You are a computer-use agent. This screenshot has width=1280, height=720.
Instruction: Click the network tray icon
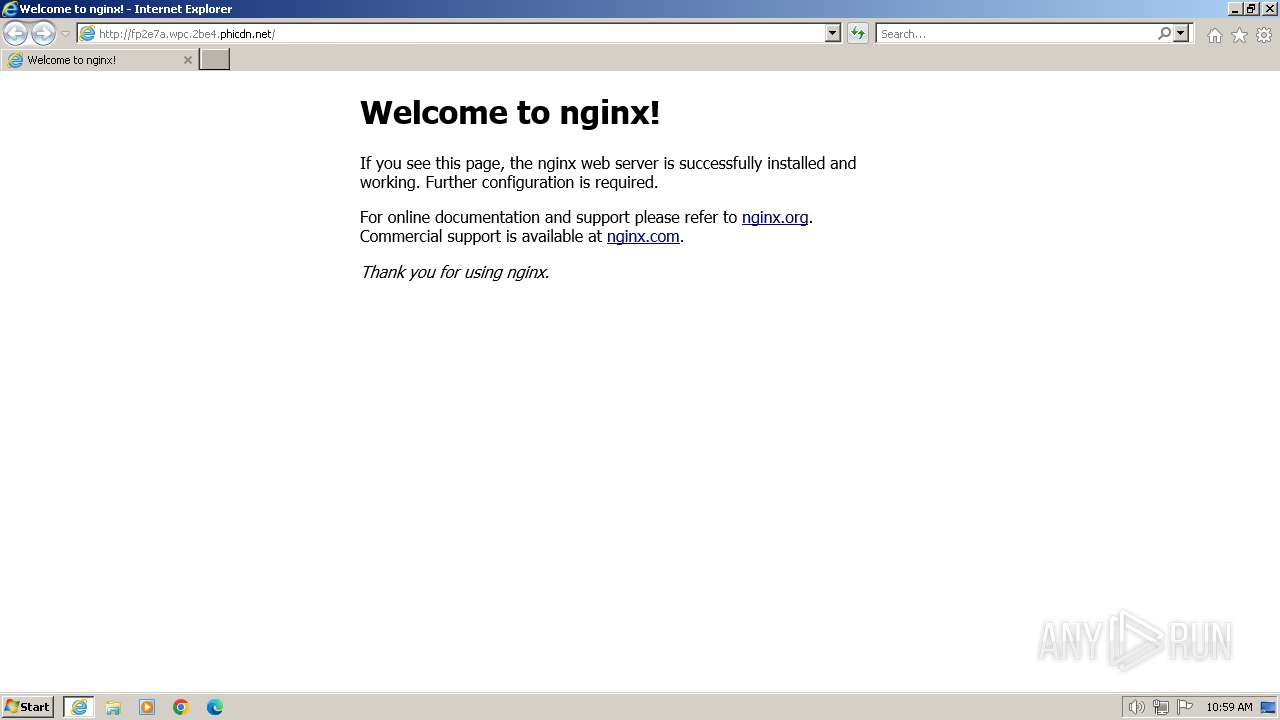1161,707
